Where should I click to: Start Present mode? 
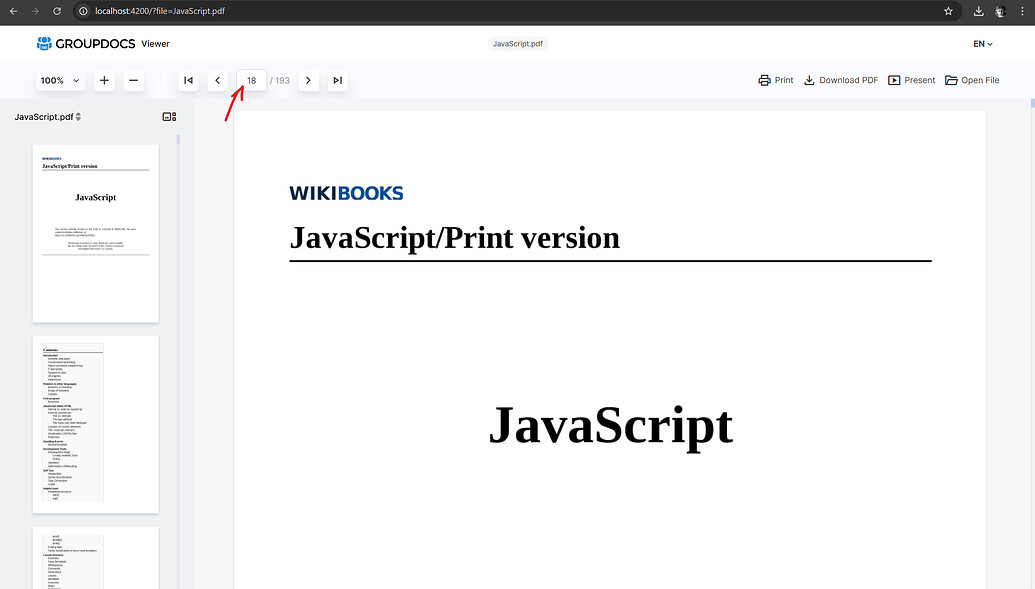pyautogui.click(x=911, y=80)
